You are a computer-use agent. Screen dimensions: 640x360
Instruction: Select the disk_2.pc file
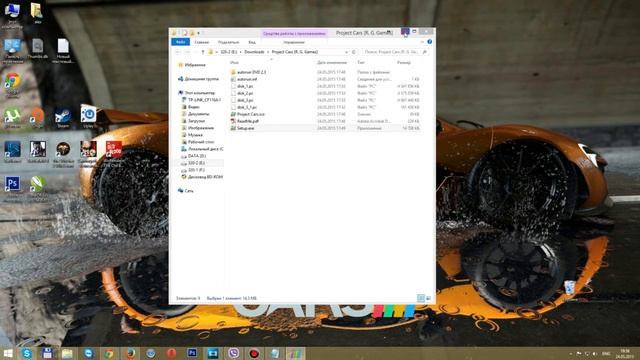pos(242,93)
